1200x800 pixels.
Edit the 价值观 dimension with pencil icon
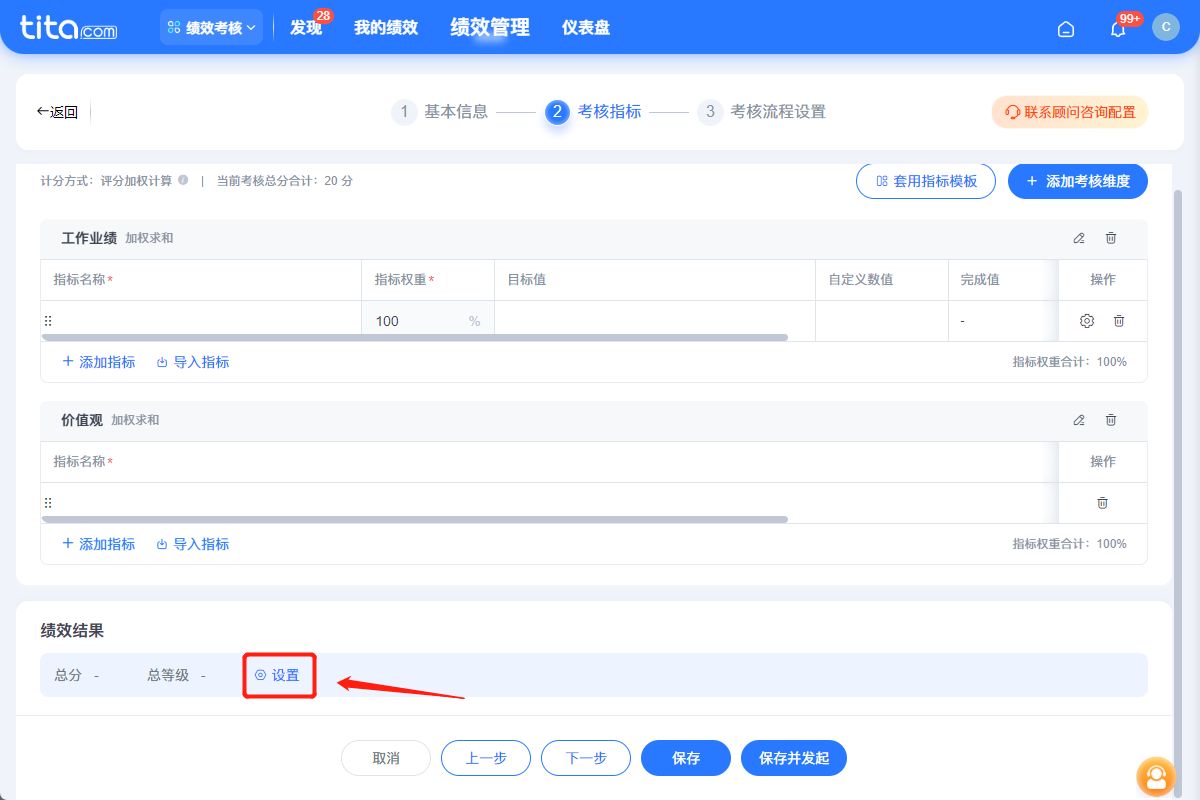[x=1079, y=420]
